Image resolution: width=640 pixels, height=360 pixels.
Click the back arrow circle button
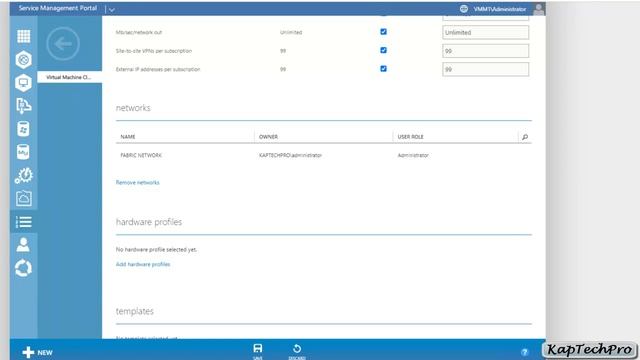tap(63, 44)
